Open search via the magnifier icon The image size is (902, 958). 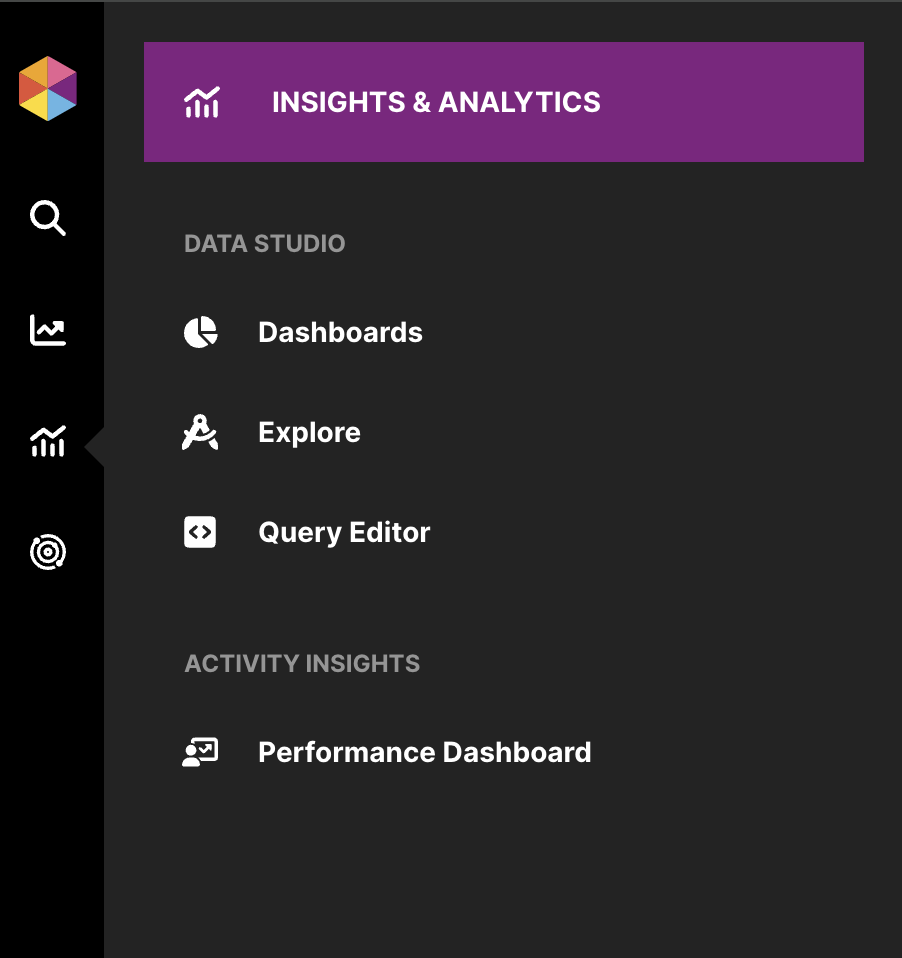(48, 217)
